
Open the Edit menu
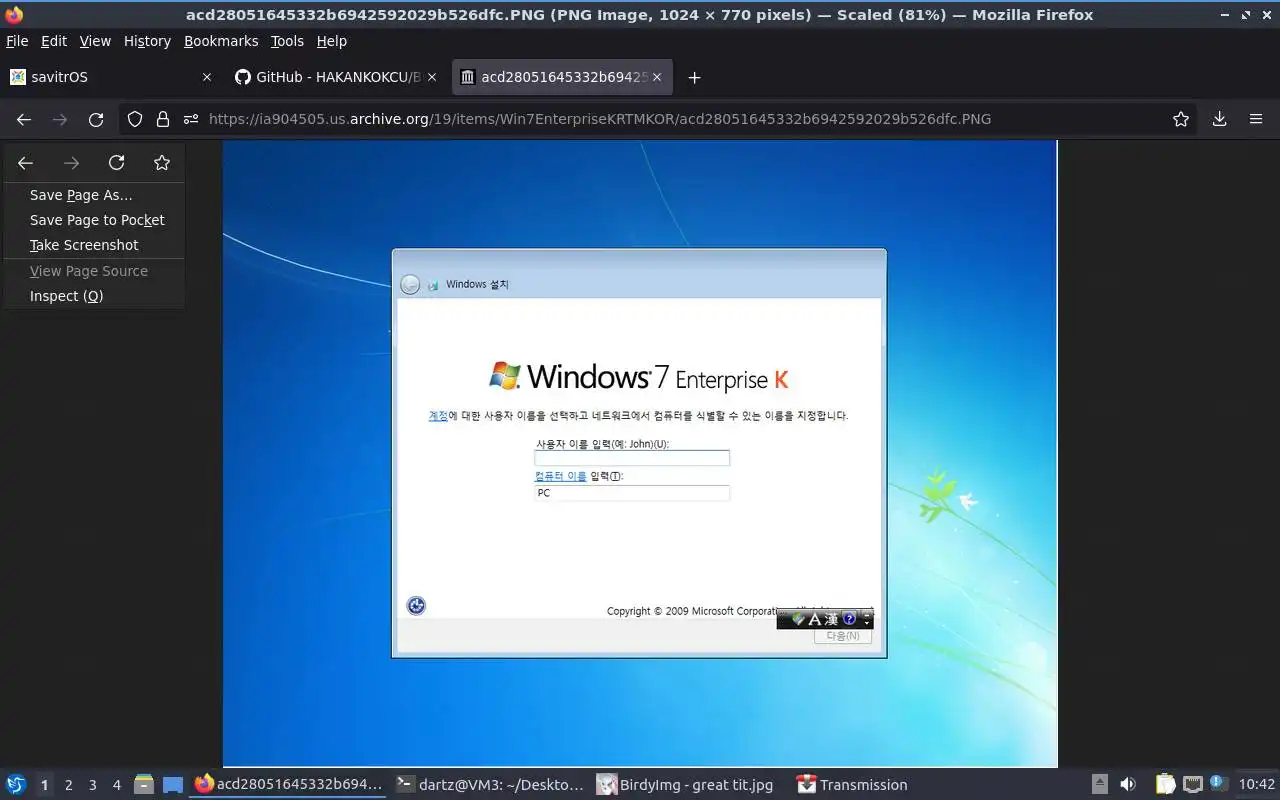tap(54, 41)
